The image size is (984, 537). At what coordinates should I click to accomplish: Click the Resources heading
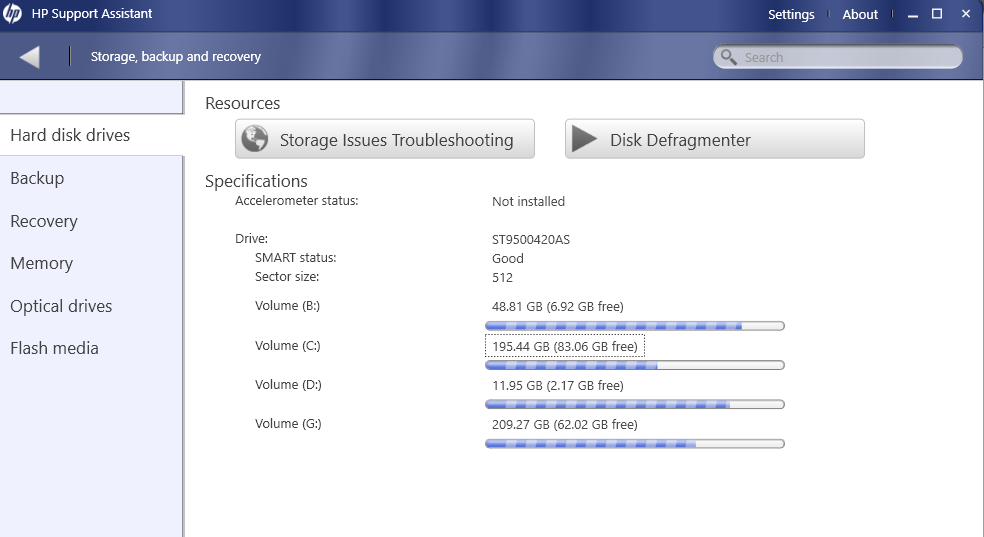tap(242, 103)
